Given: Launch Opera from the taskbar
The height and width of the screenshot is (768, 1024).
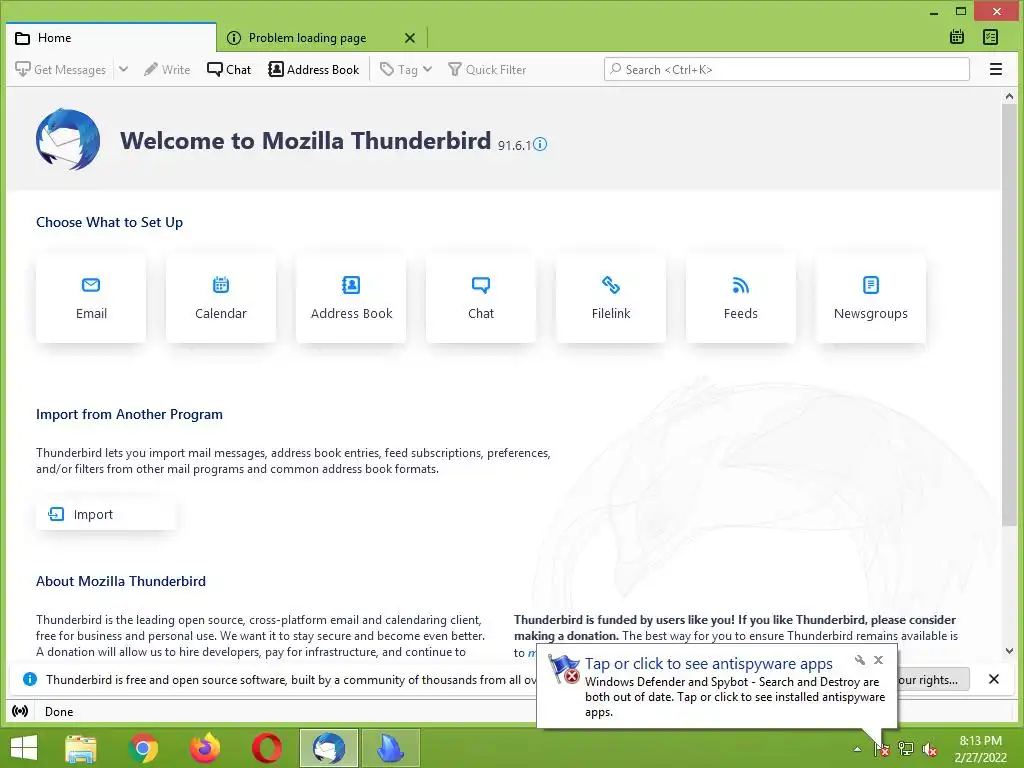Looking at the screenshot, I should click(x=266, y=748).
